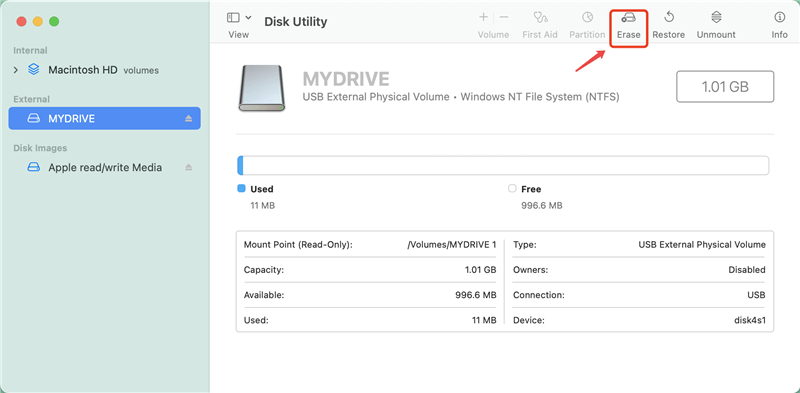Close the Disk Utility window

21,21
